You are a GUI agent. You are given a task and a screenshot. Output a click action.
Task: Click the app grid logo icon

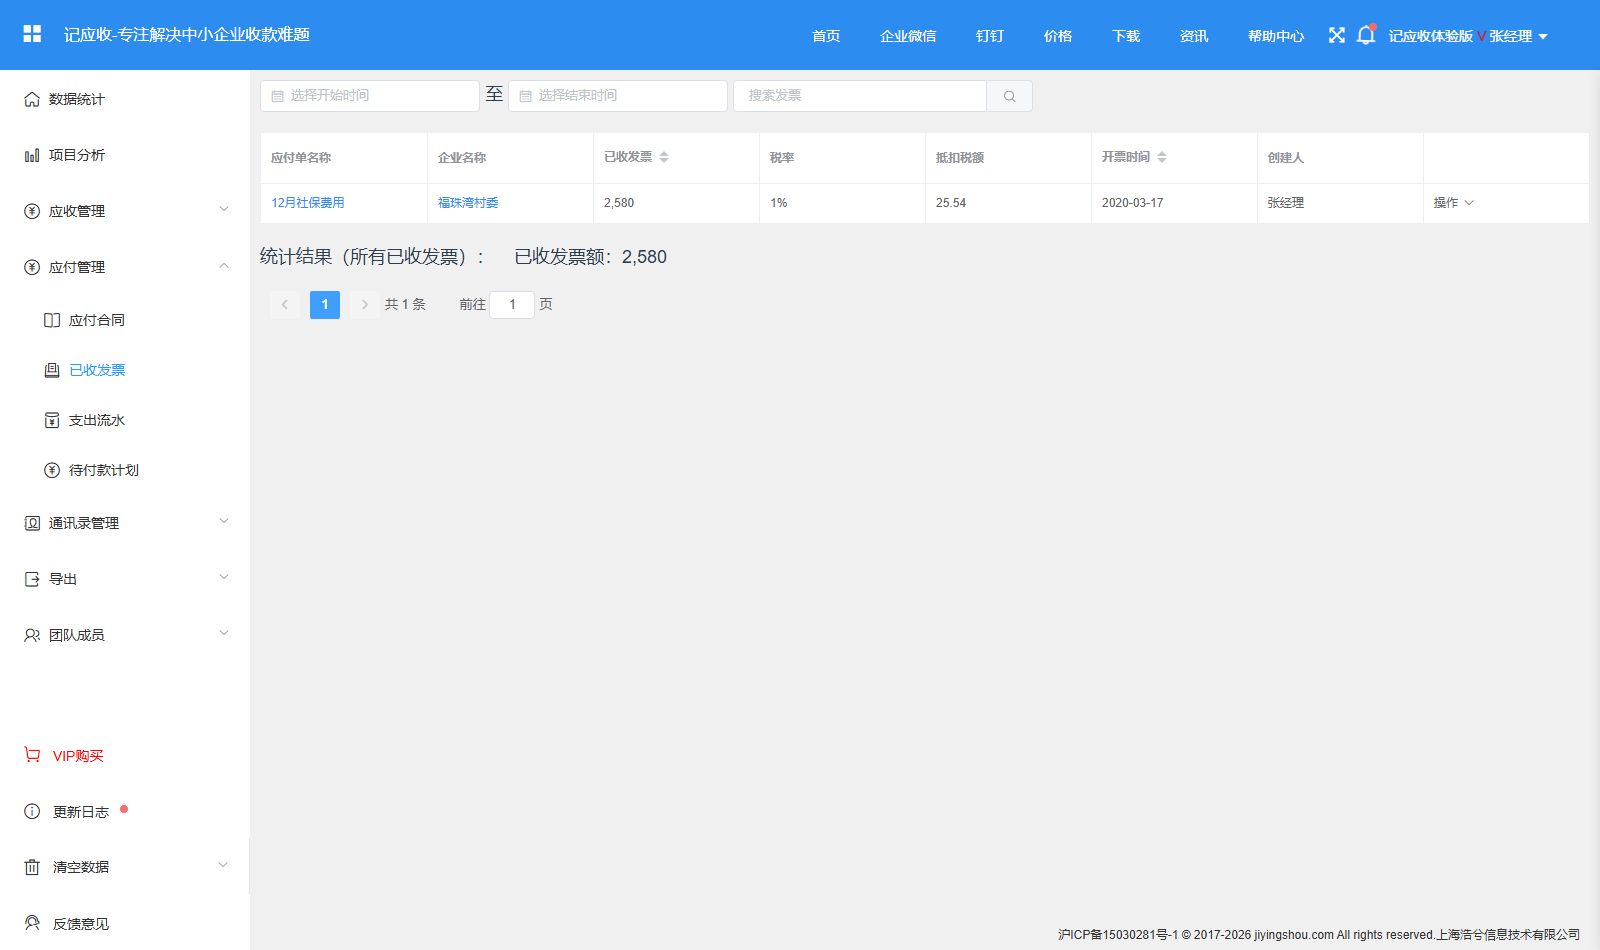click(x=32, y=34)
